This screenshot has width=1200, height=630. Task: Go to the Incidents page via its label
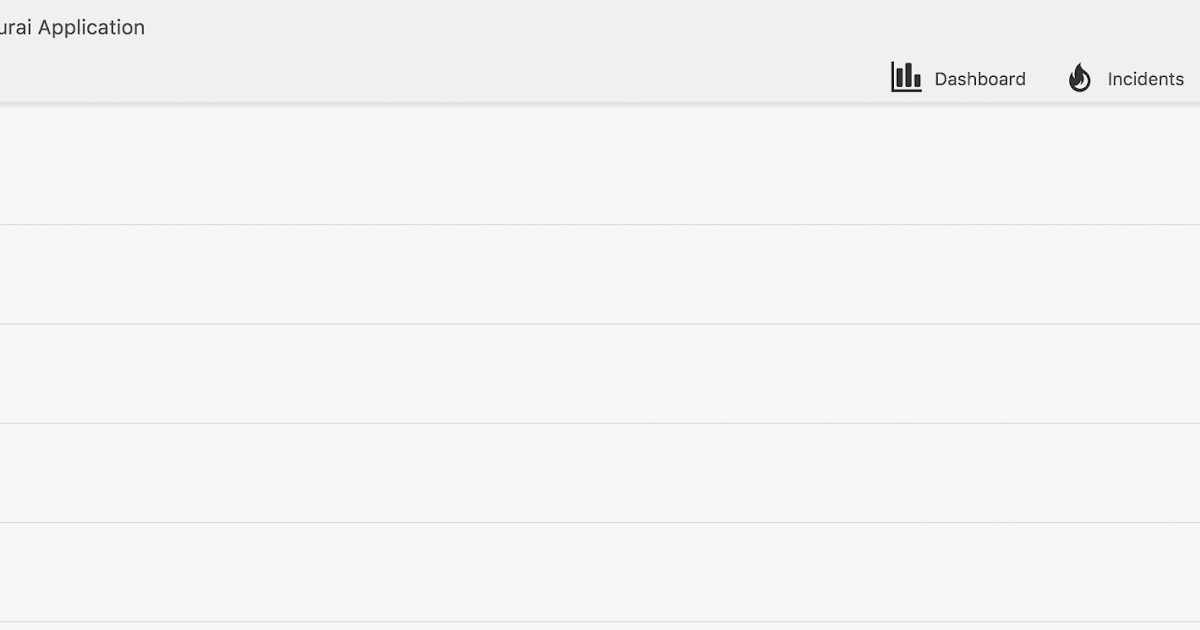(1145, 79)
